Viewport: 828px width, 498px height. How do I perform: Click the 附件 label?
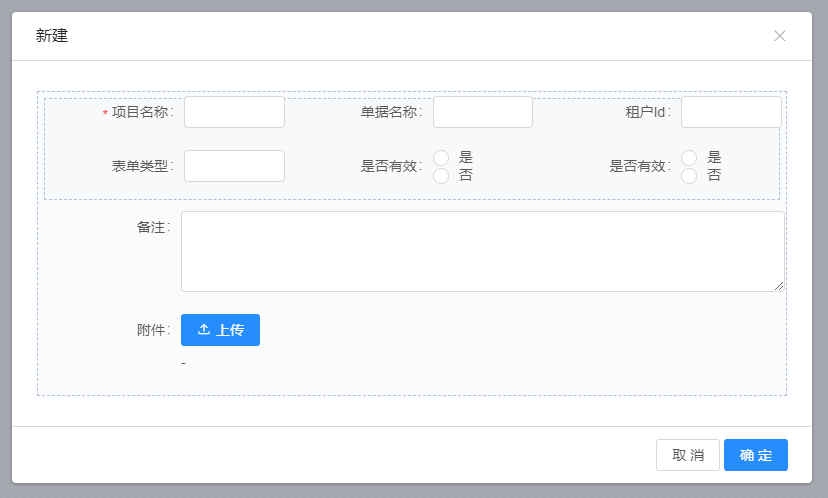click(151, 330)
